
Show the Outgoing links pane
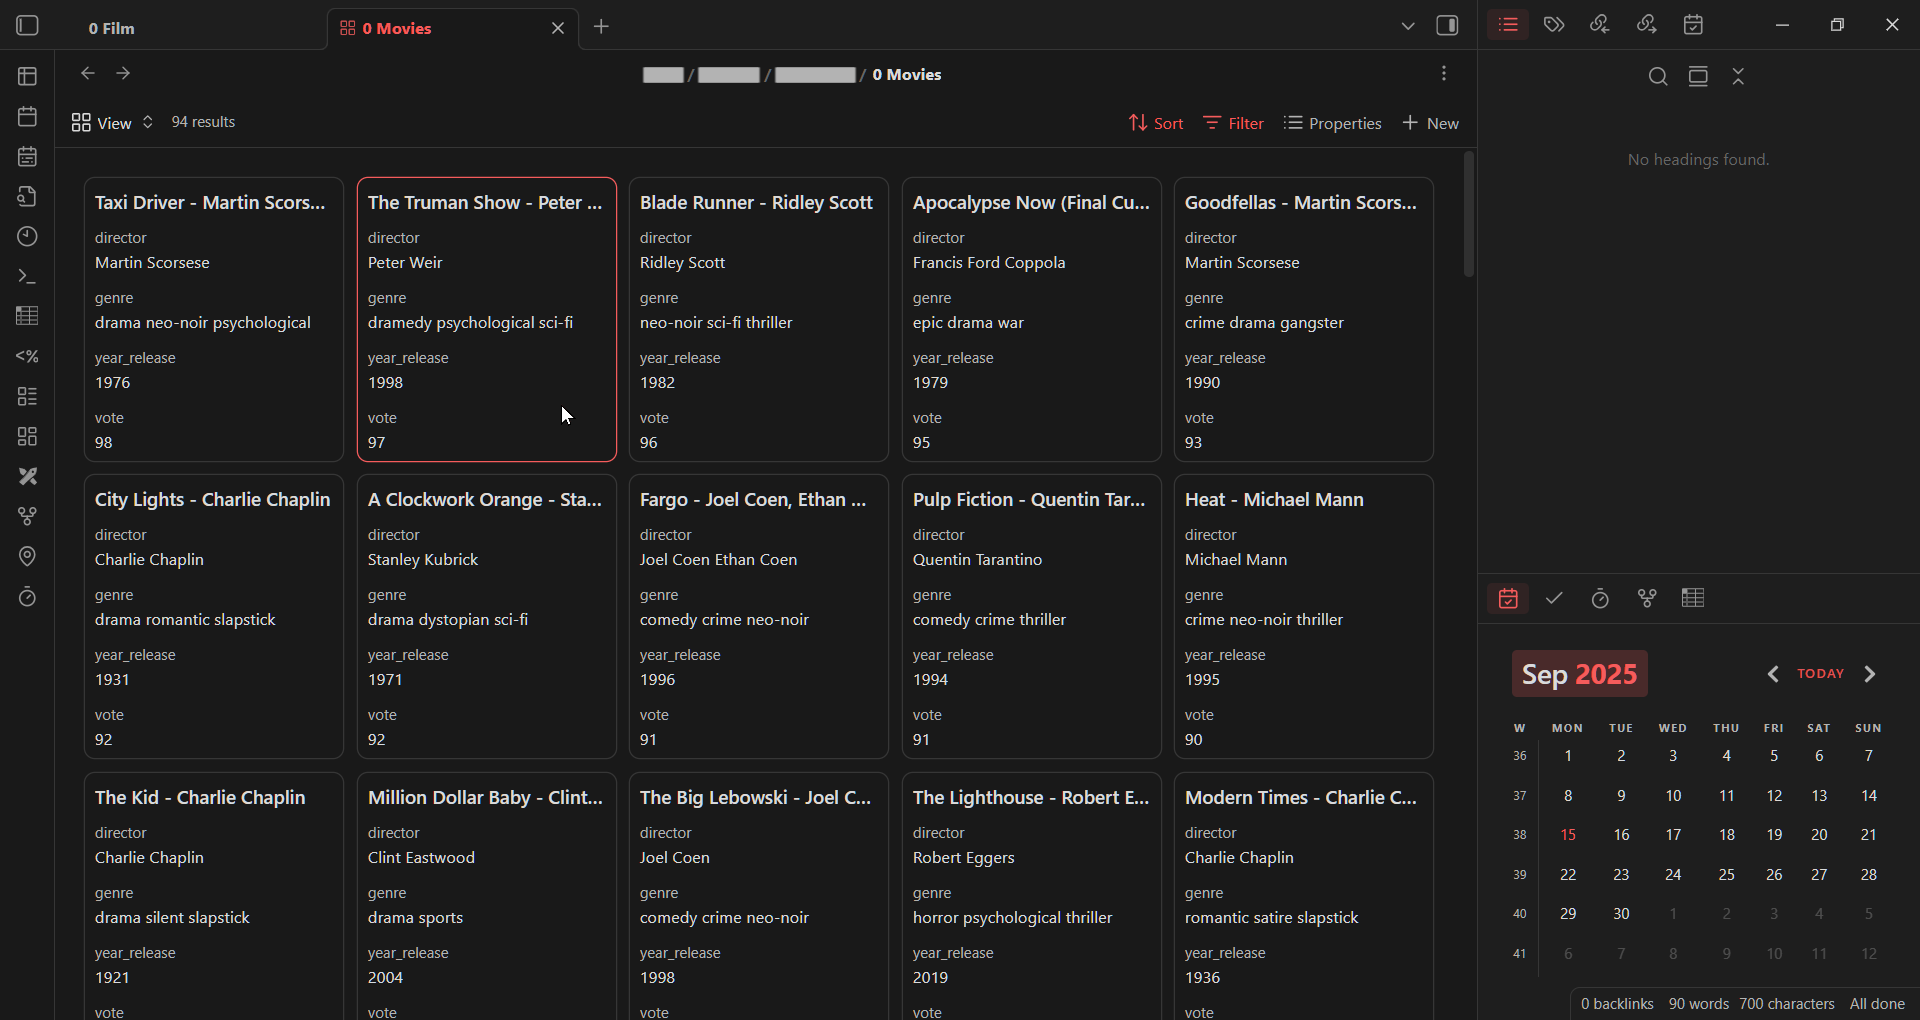point(1646,25)
